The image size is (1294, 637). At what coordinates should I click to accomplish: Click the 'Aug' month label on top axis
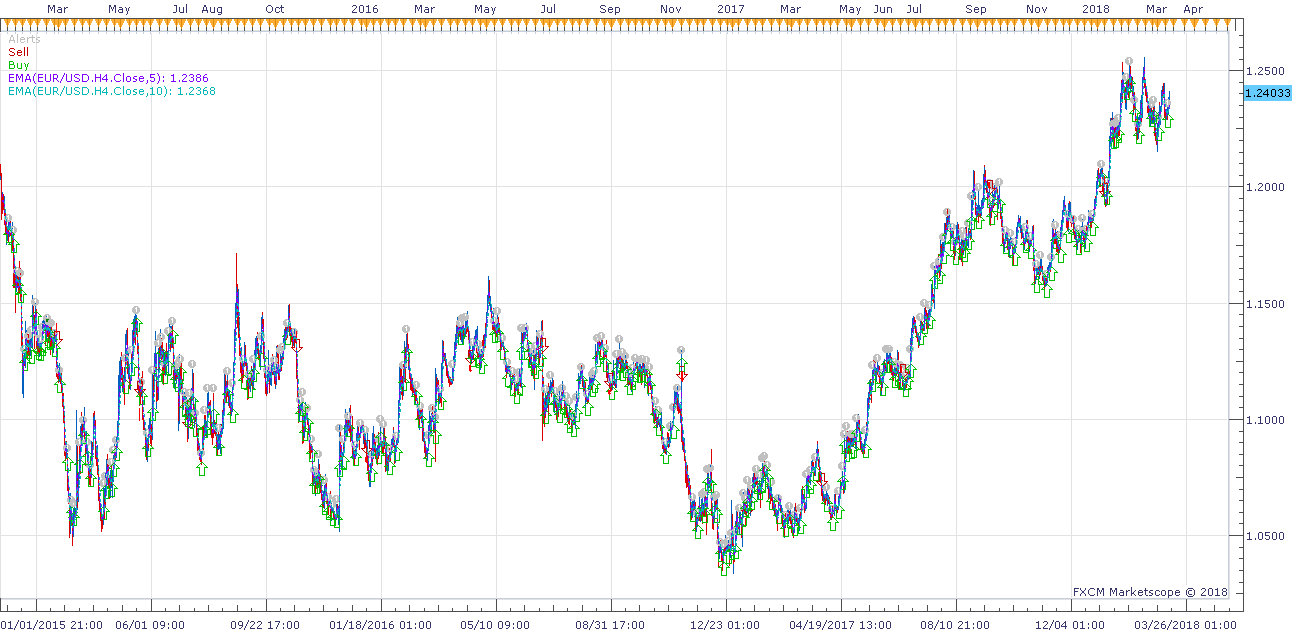pyautogui.click(x=212, y=9)
